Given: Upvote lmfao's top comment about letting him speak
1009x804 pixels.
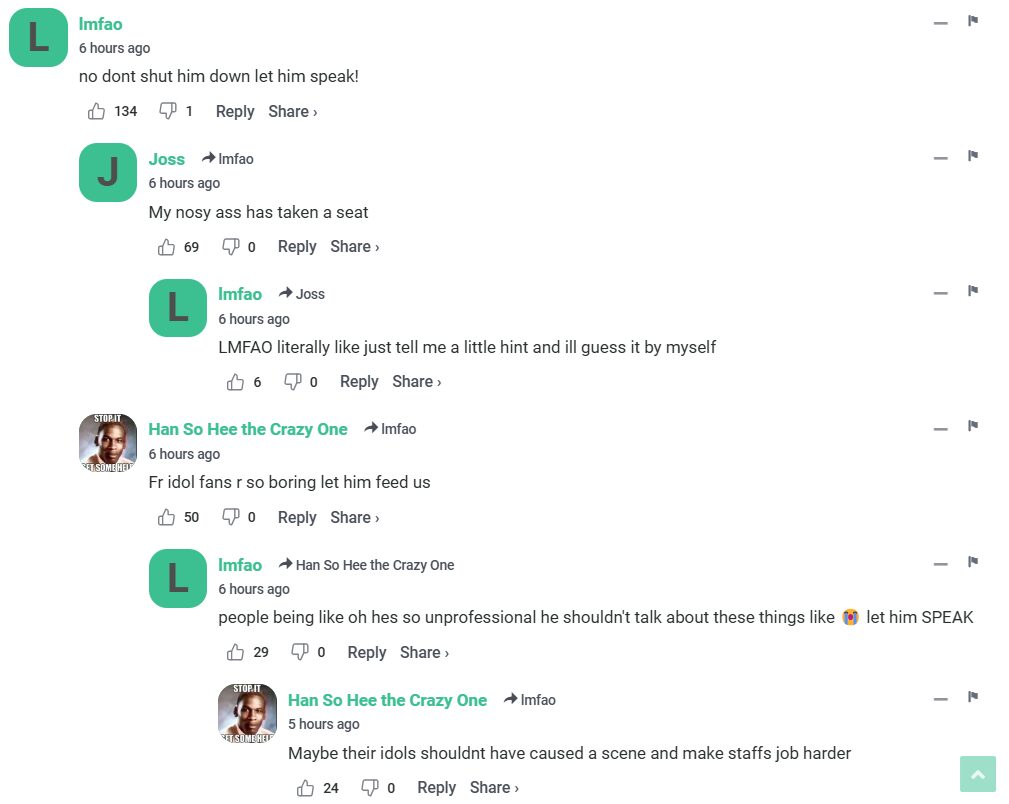Looking at the screenshot, I should click(97, 111).
